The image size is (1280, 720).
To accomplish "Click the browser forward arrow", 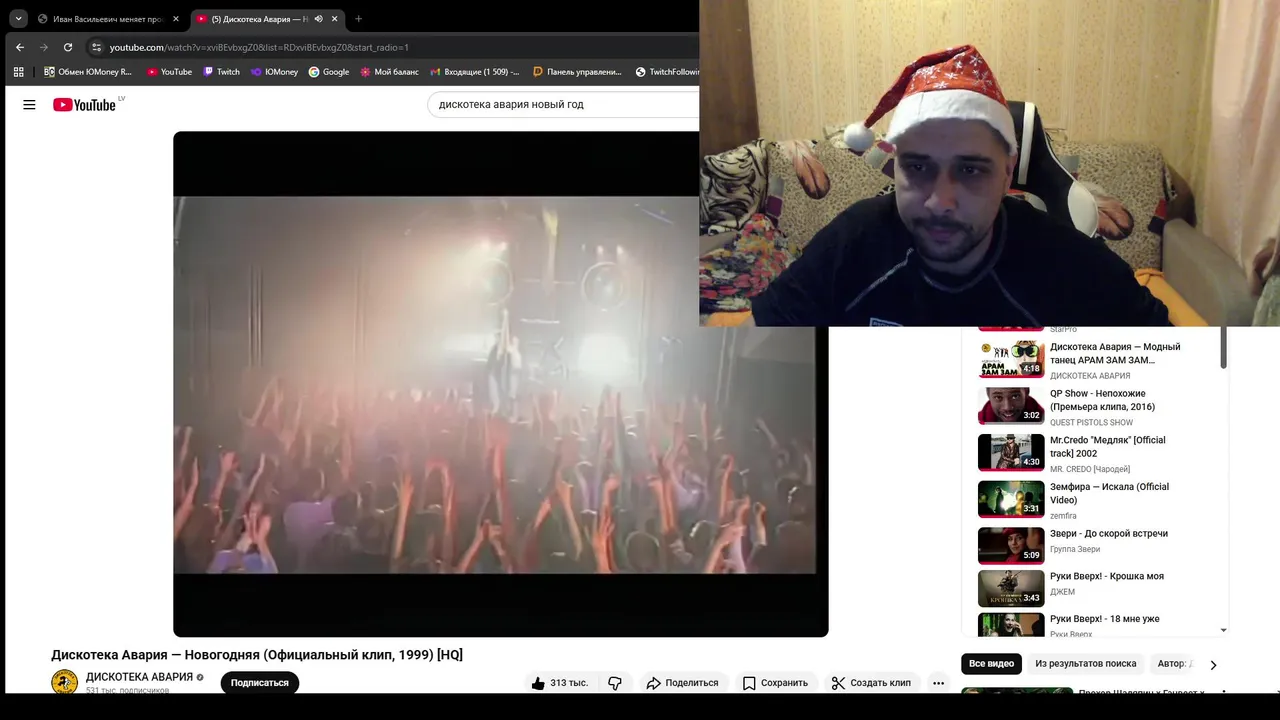I will click(43, 47).
